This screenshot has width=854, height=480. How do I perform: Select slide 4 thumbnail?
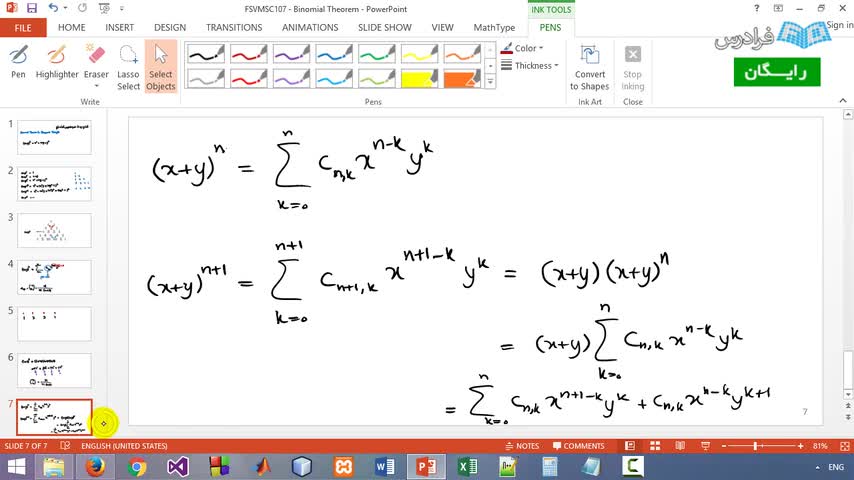point(54,277)
